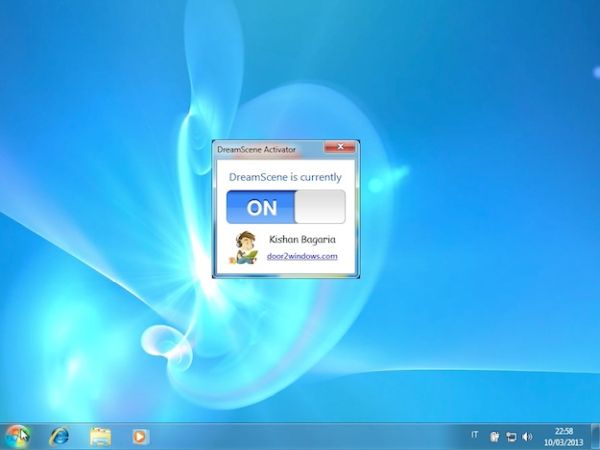Open the volume control speaker icon
600x450 pixels.
click(x=527, y=436)
